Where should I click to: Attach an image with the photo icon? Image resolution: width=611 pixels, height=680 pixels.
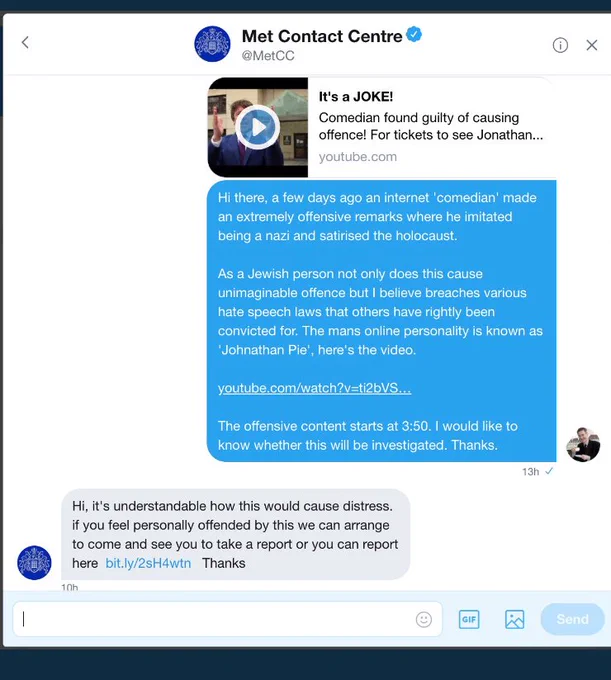[515, 619]
